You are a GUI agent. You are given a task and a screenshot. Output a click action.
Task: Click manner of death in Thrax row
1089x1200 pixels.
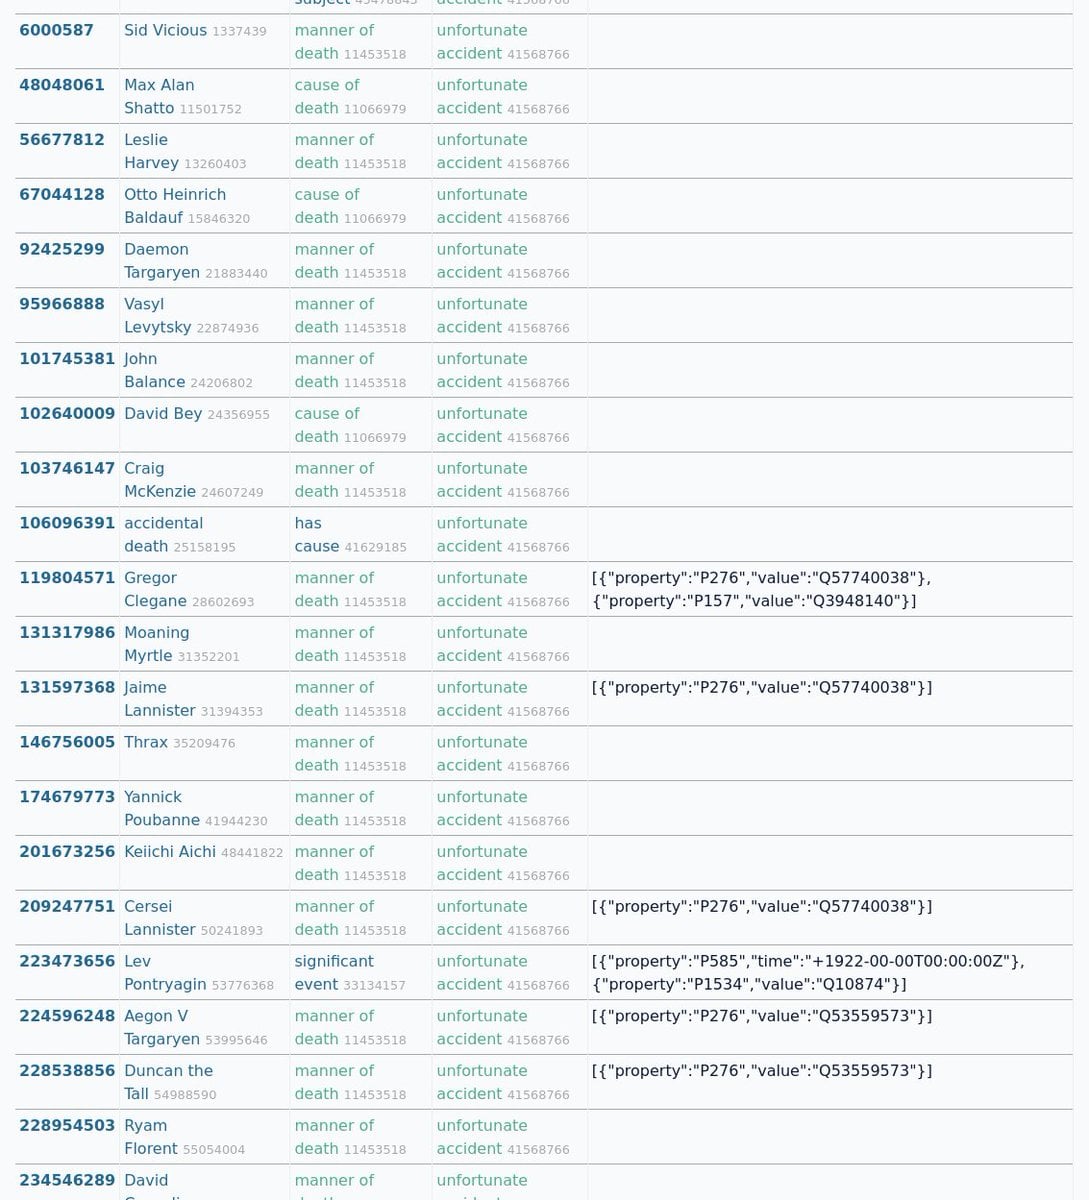click(334, 753)
